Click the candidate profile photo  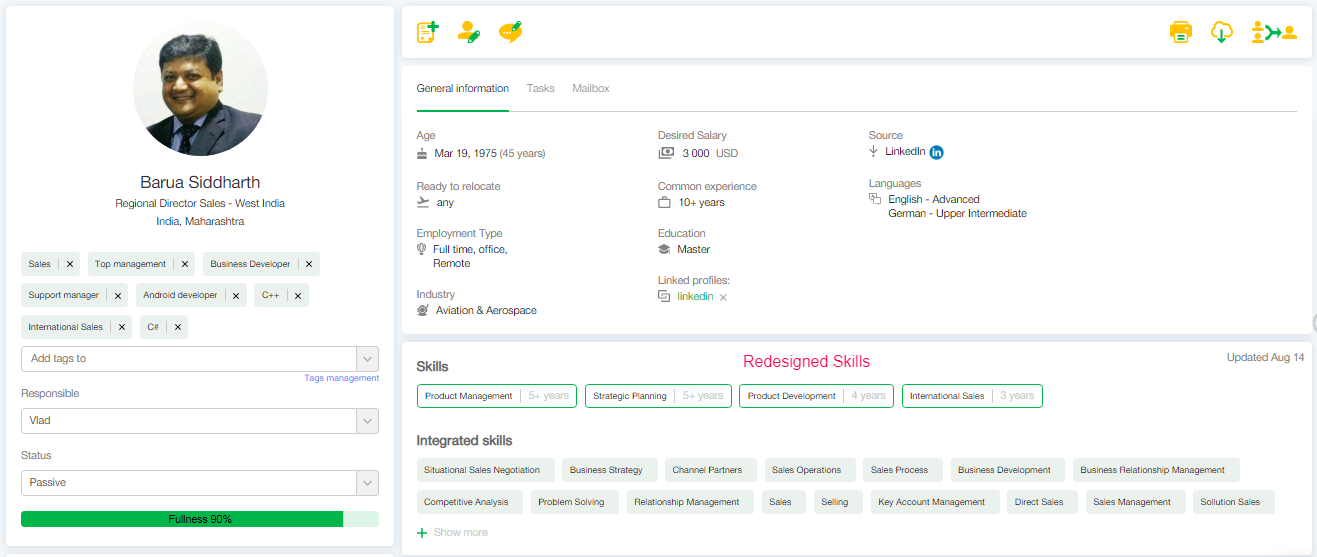pos(200,89)
